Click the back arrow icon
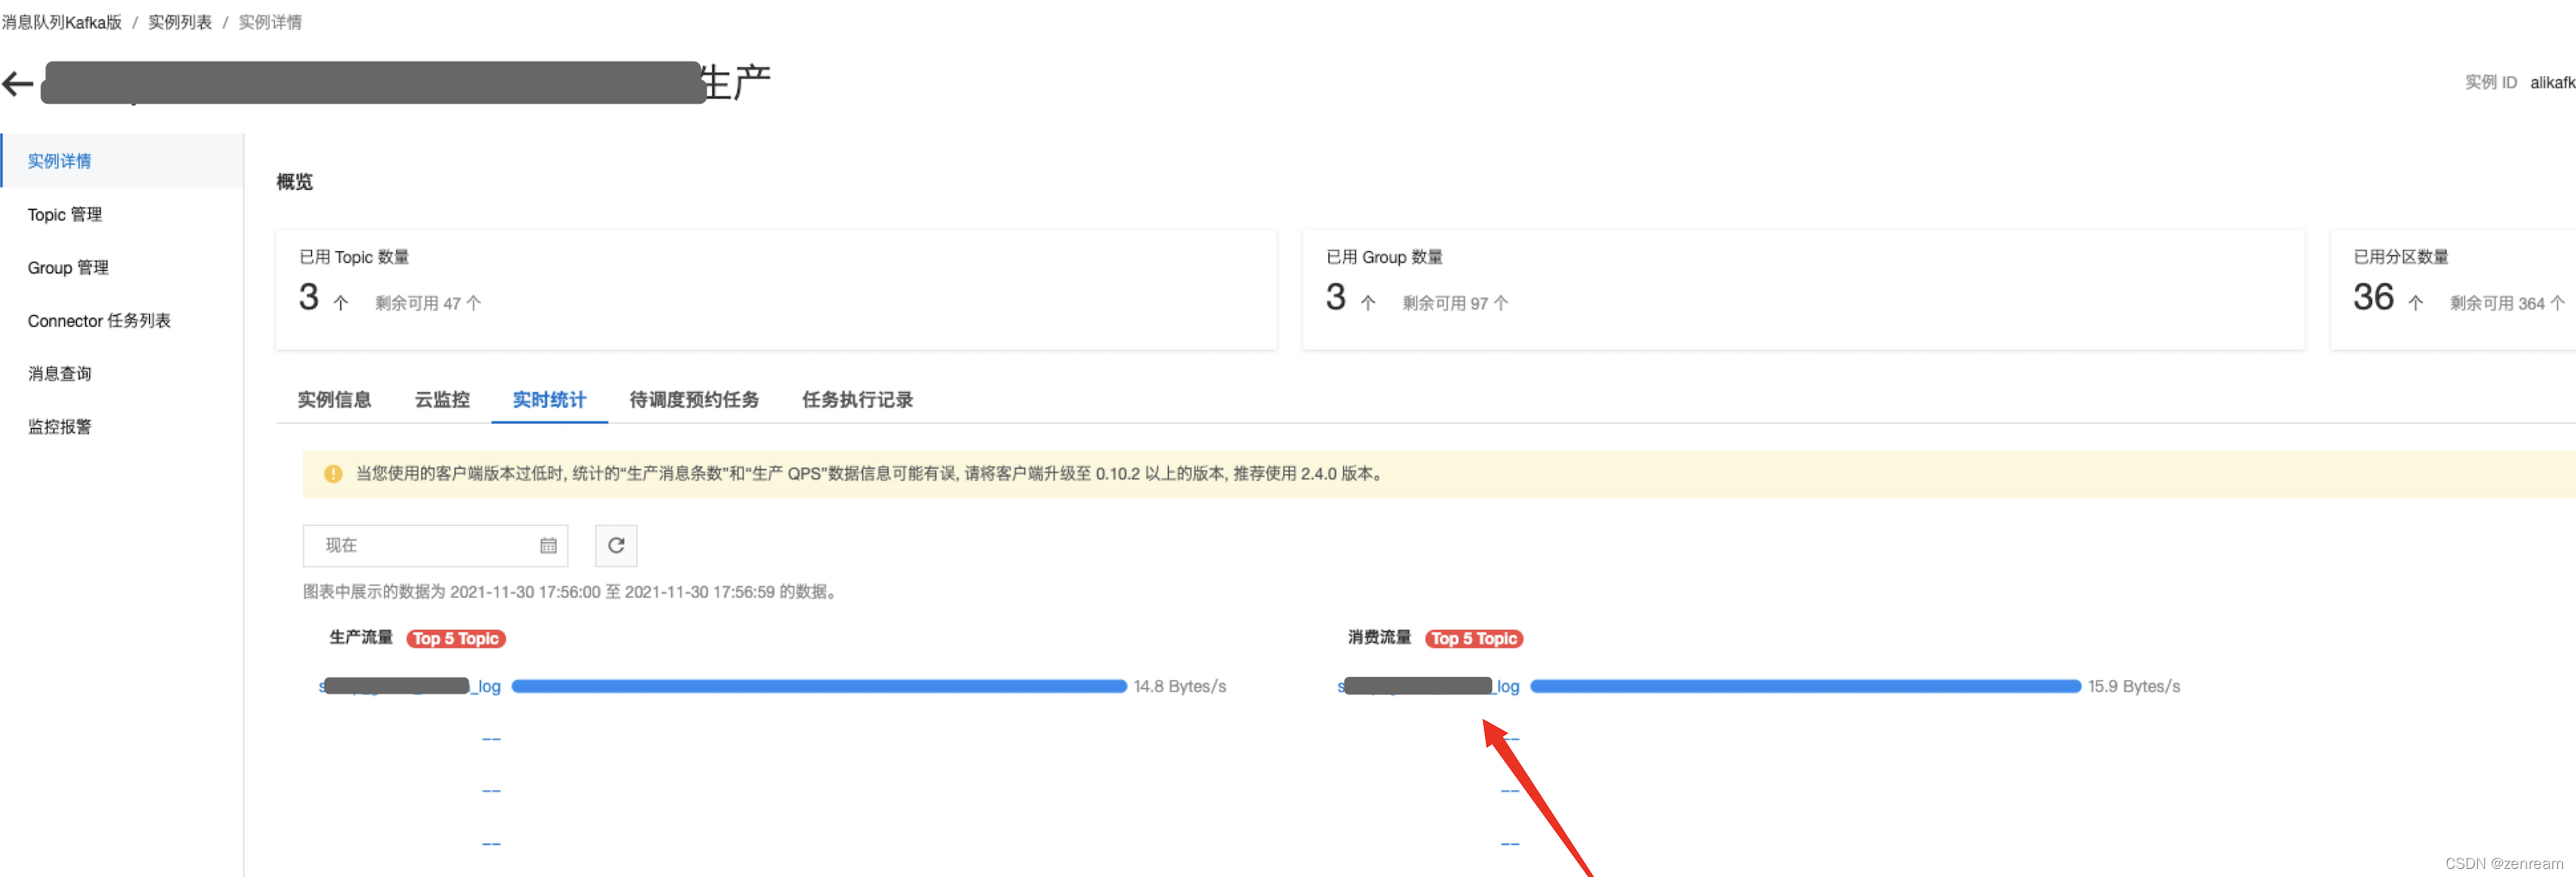 click(18, 83)
